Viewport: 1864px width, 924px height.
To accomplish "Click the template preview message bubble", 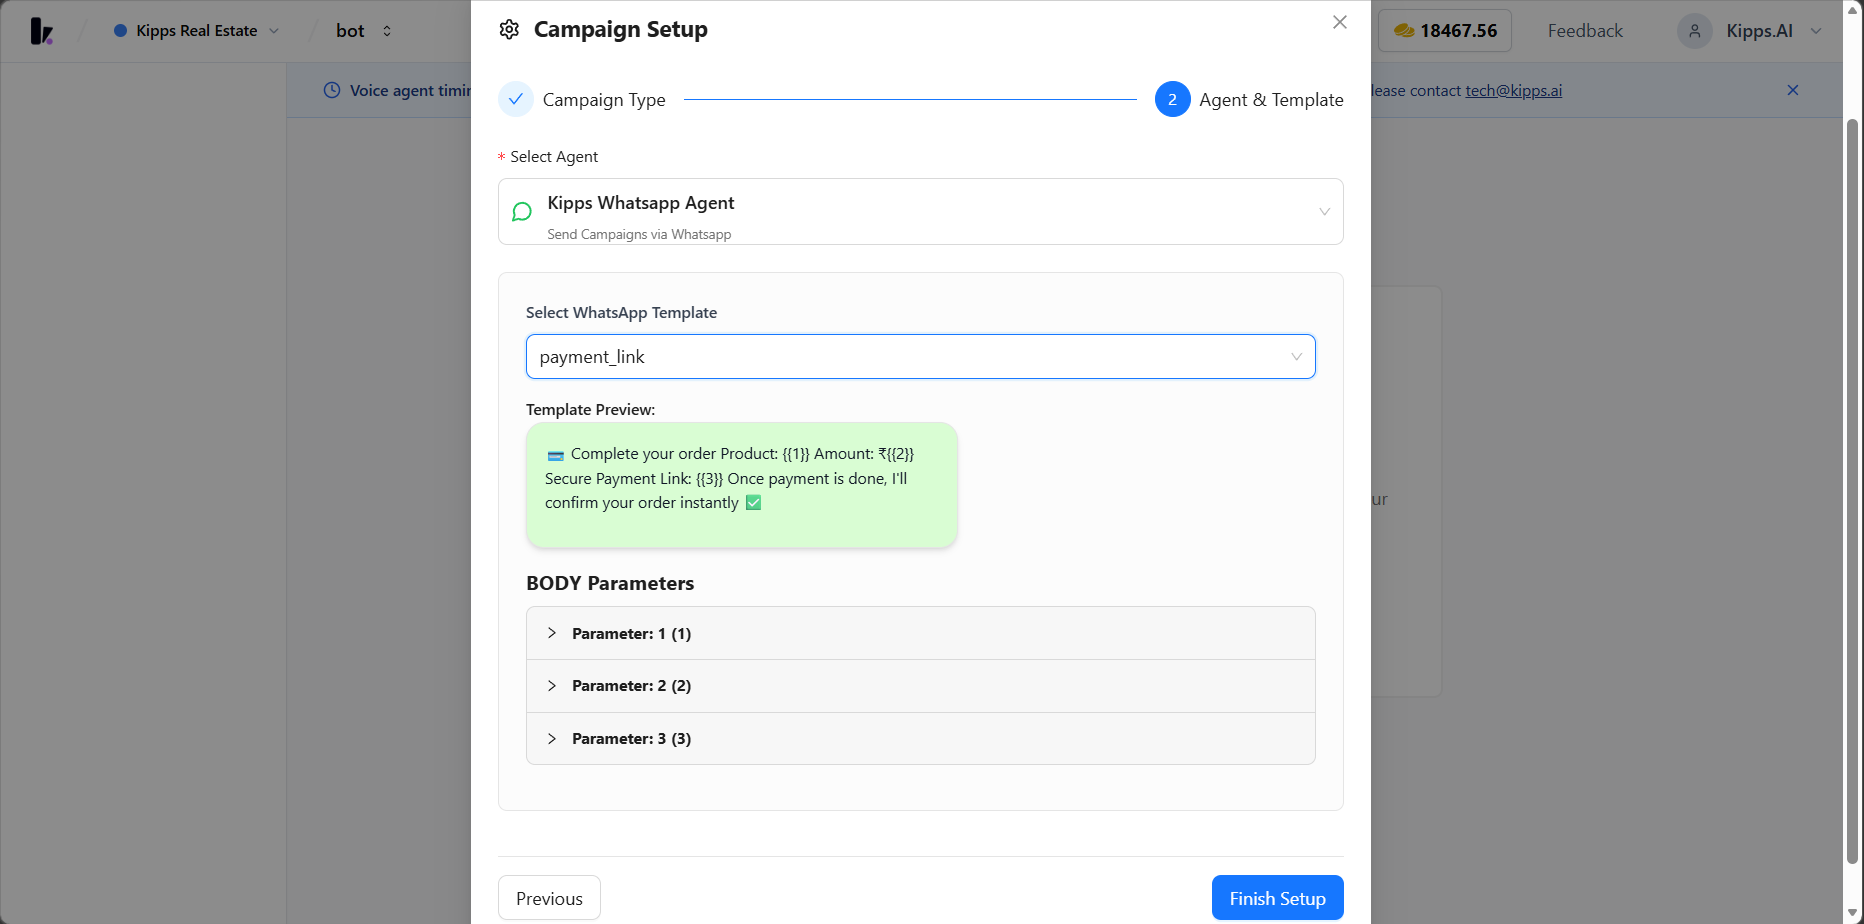I will point(742,485).
